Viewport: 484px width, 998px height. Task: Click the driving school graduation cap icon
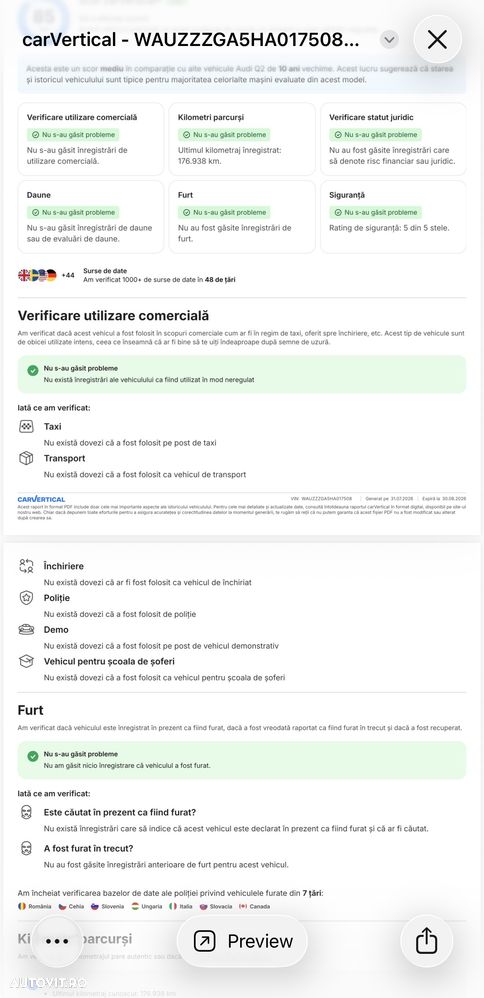(x=26, y=661)
